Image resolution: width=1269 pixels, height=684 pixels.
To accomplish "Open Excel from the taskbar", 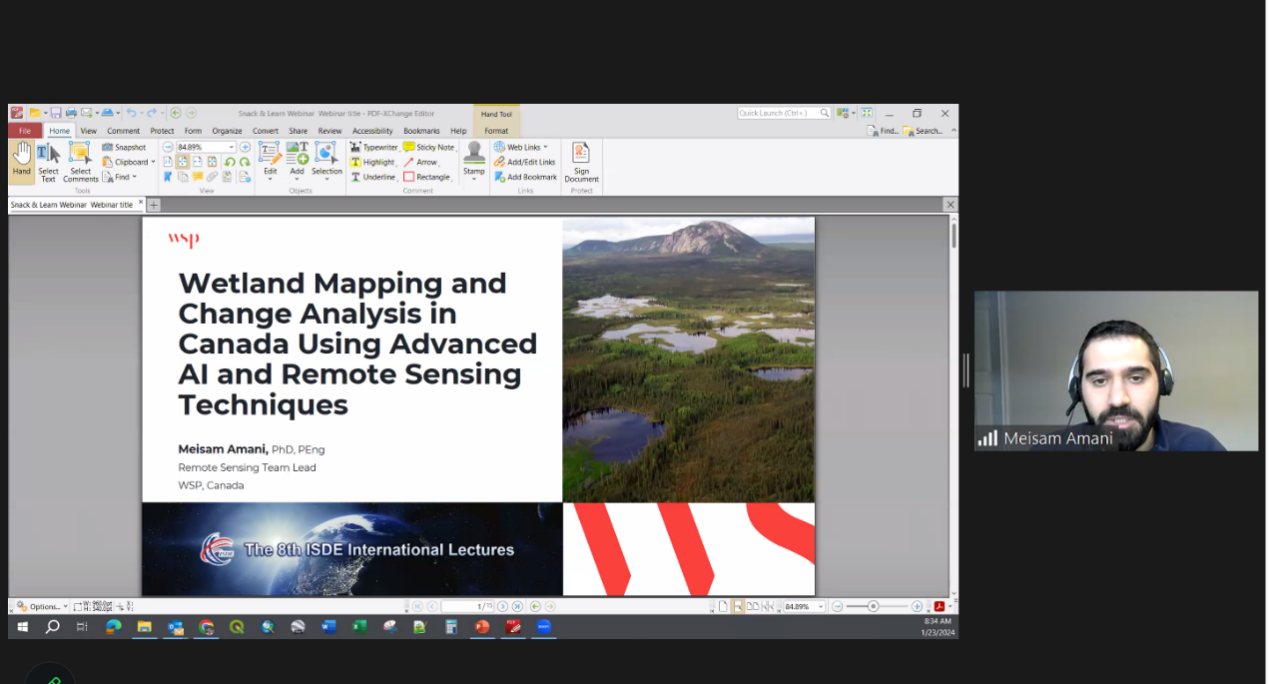I will coord(359,627).
